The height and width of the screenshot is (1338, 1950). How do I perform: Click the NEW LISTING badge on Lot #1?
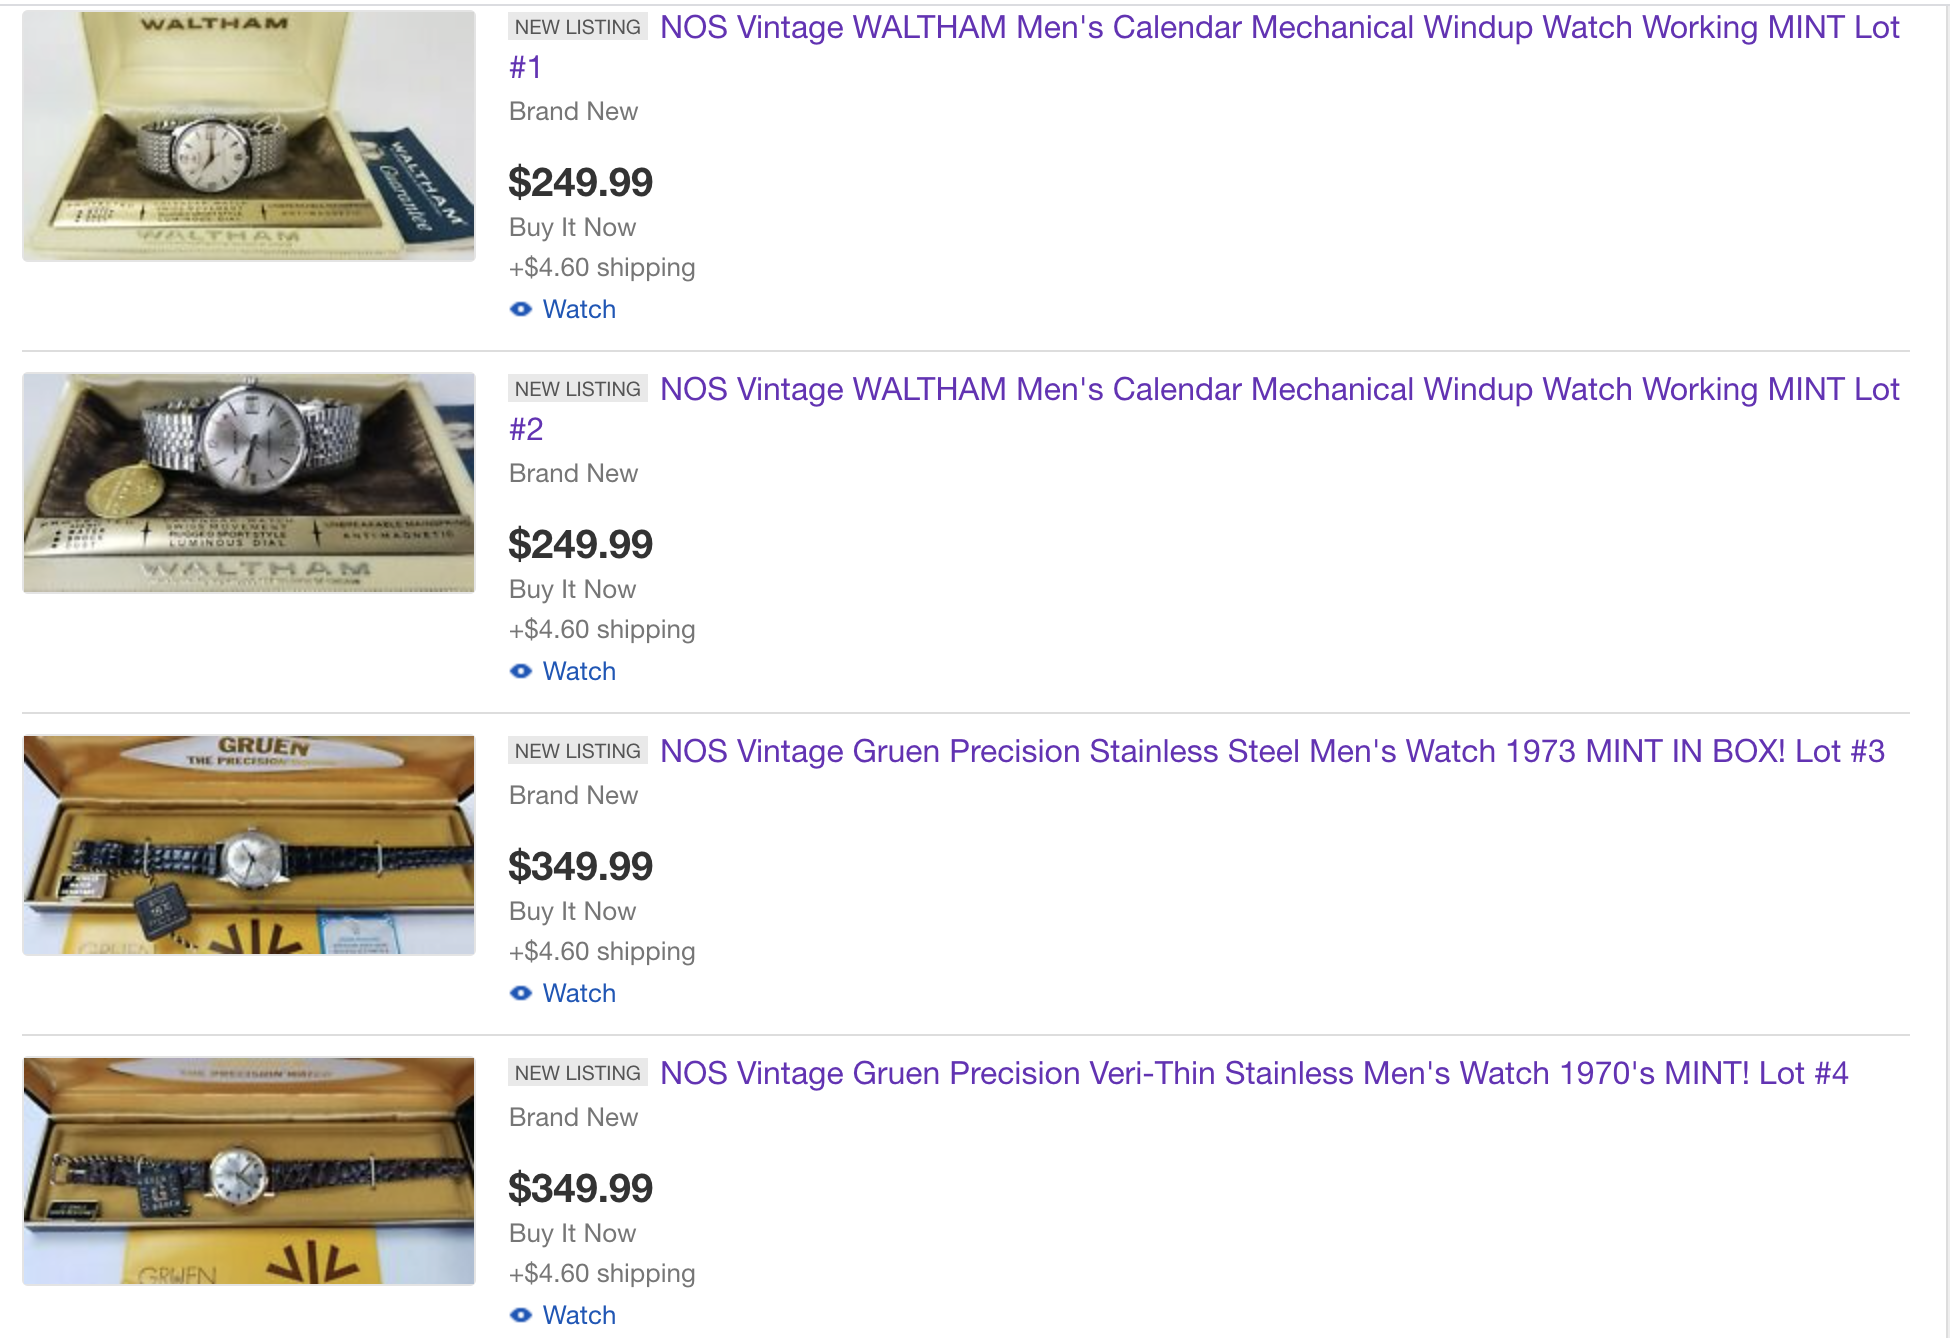click(x=578, y=27)
